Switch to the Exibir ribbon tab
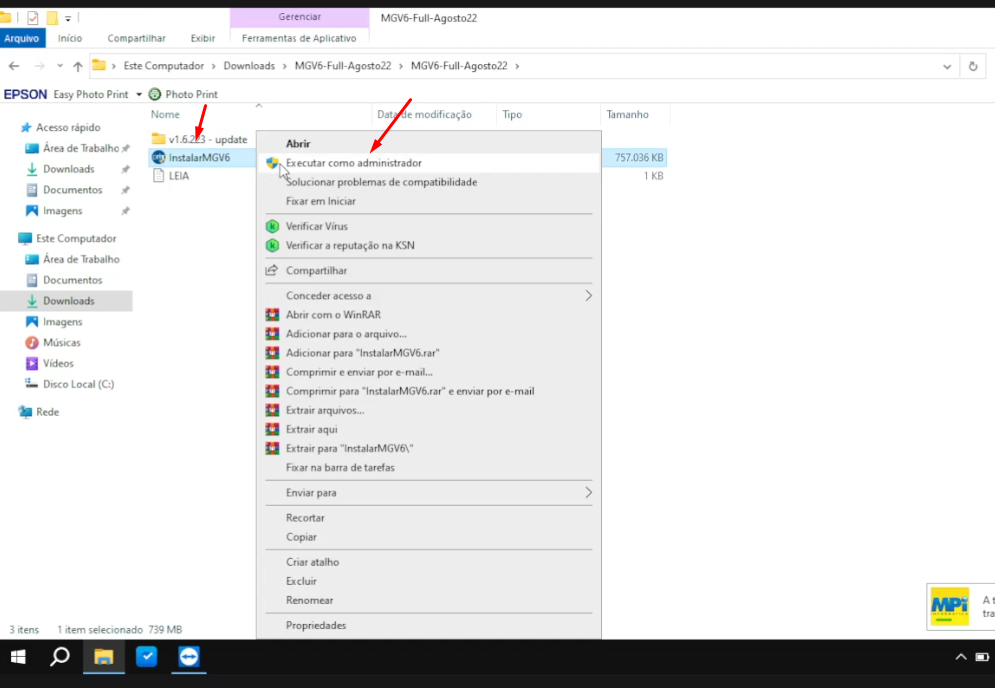Image resolution: width=995 pixels, height=688 pixels. point(203,38)
